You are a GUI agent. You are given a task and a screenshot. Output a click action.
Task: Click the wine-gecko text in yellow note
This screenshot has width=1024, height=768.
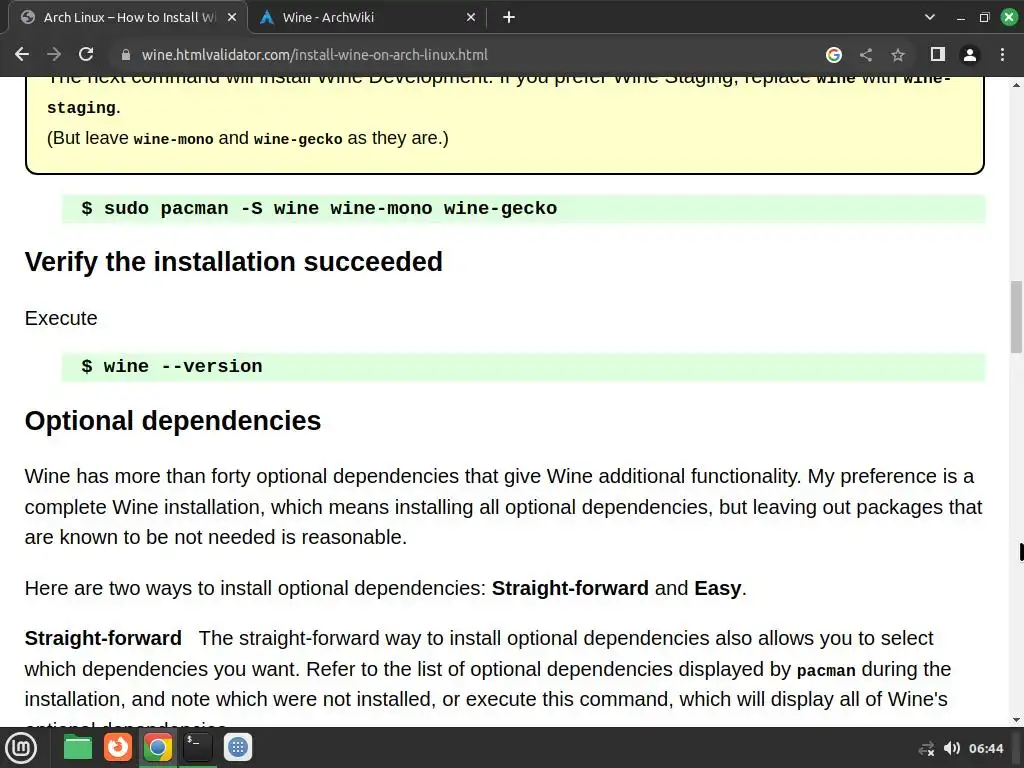298,139
